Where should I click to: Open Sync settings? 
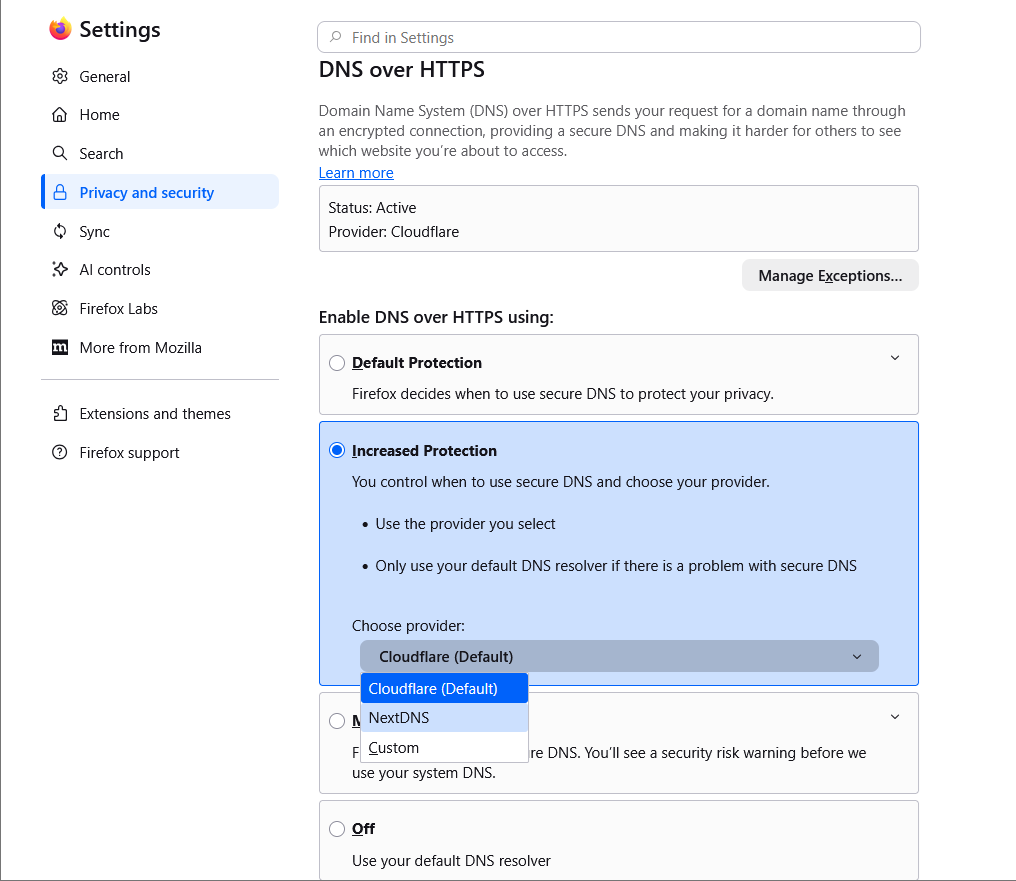tap(160, 231)
